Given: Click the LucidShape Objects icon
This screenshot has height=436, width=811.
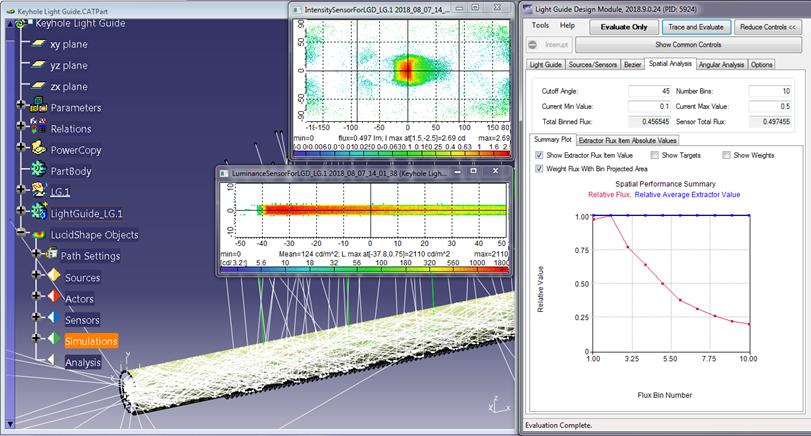Looking at the screenshot, I should (x=39, y=235).
